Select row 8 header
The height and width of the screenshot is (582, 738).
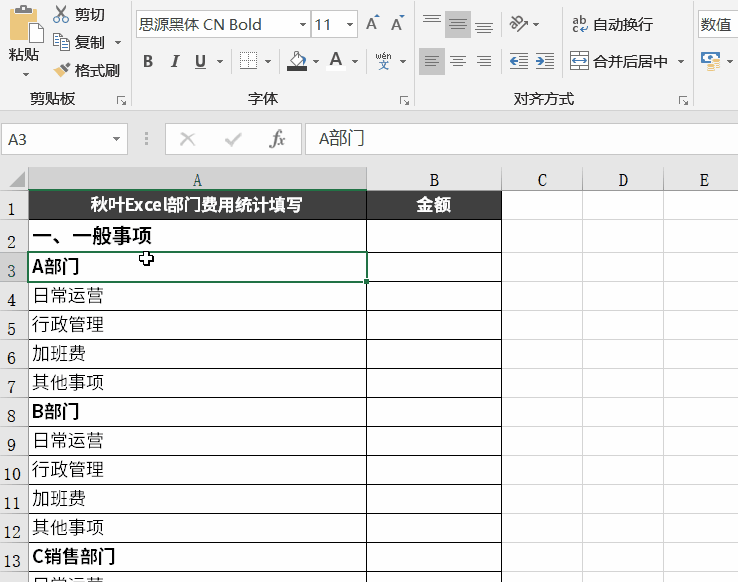(14, 413)
